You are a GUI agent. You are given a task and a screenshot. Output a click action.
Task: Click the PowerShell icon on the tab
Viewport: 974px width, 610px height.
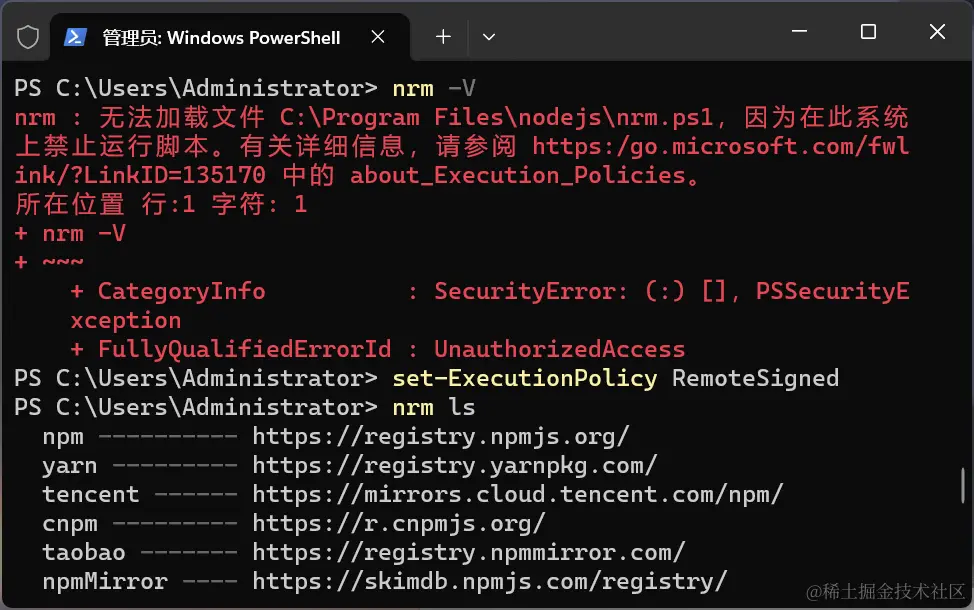tap(75, 38)
